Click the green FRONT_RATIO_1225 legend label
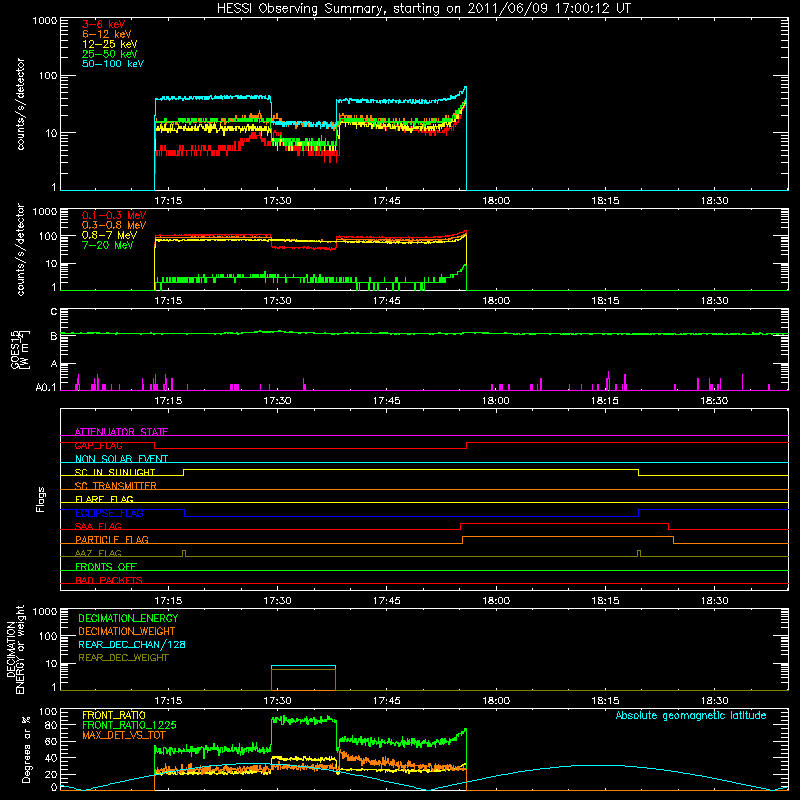This screenshot has height=800, width=800. pos(129,725)
